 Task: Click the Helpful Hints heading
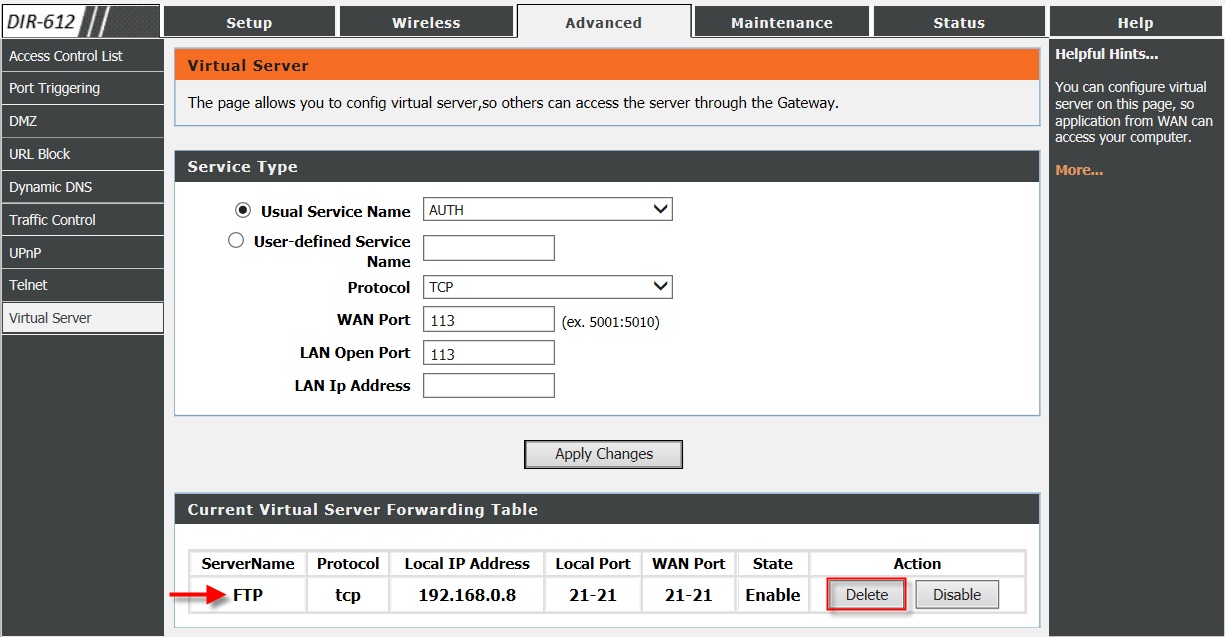(1106, 54)
